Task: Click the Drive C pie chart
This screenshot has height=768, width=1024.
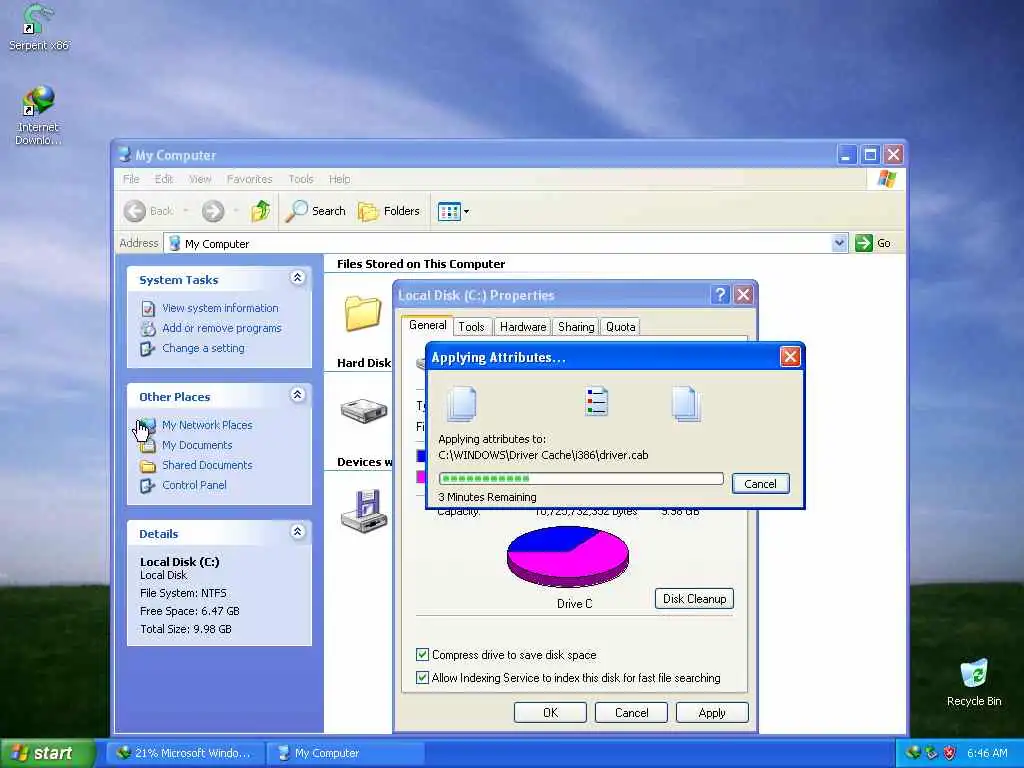Action: coord(568,556)
